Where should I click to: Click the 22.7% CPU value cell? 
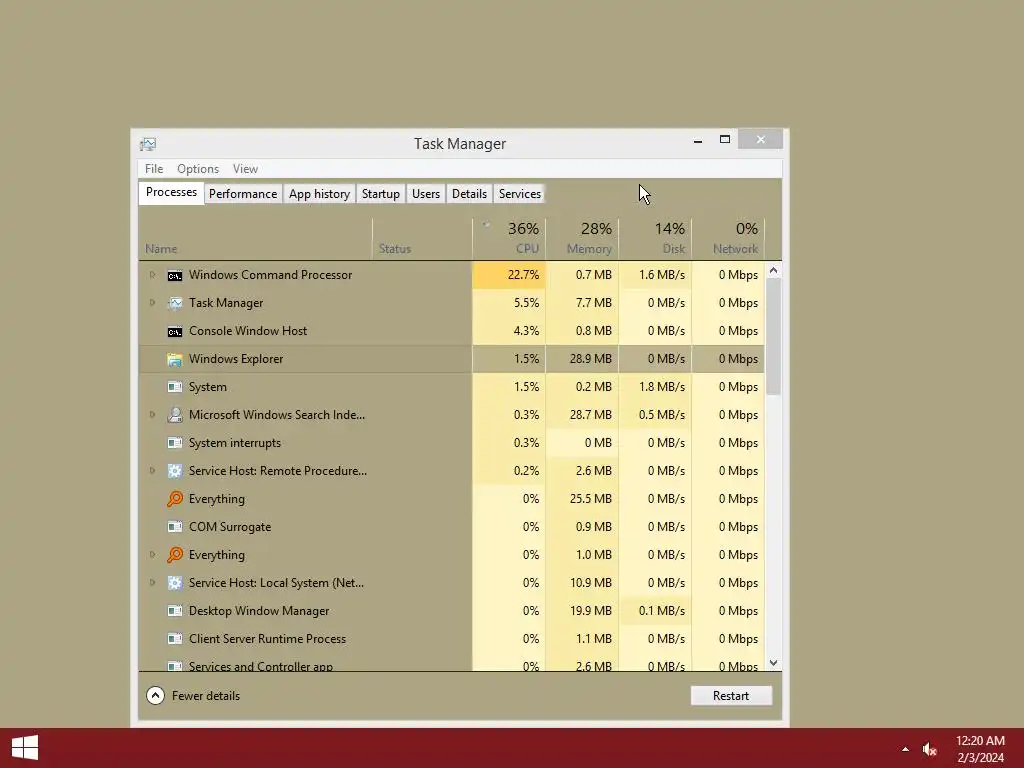[x=509, y=275]
